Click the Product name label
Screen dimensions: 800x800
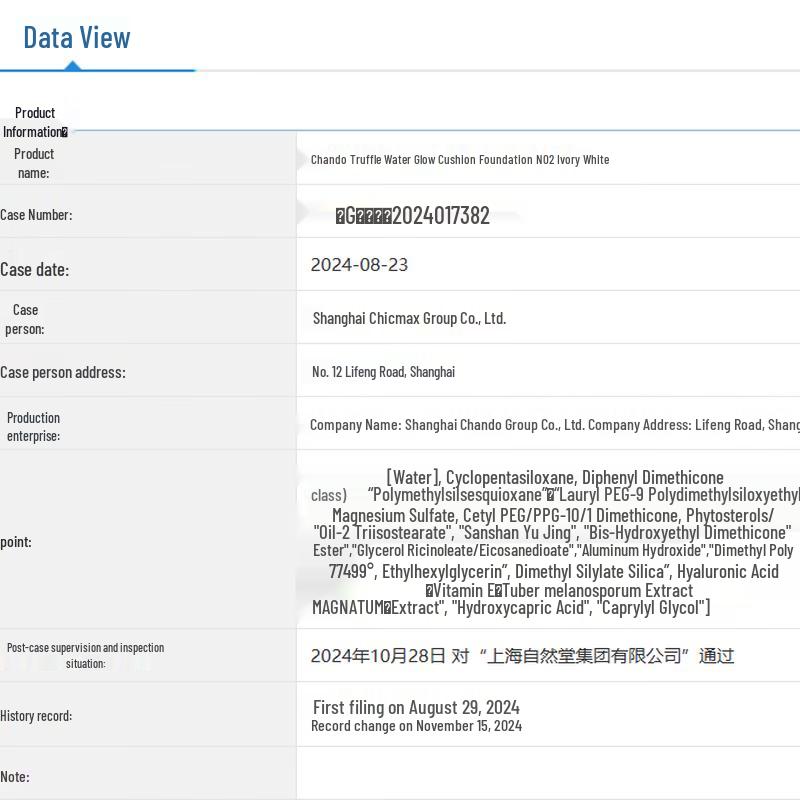click(x=34, y=163)
